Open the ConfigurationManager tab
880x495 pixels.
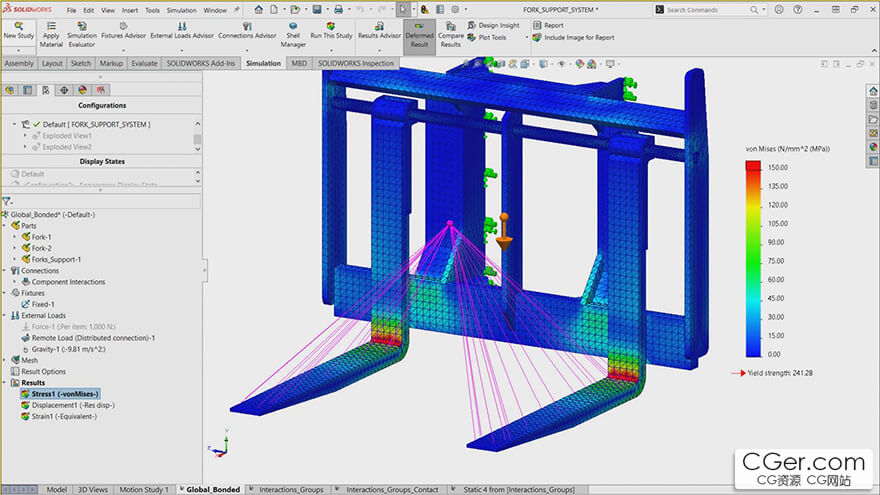point(46,90)
